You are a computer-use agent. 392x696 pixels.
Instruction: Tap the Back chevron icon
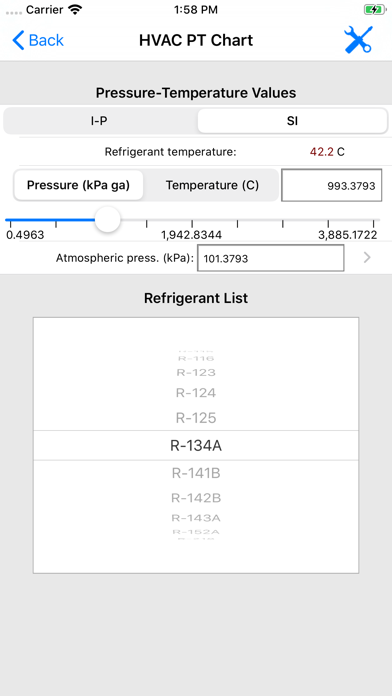pos(18,40)
